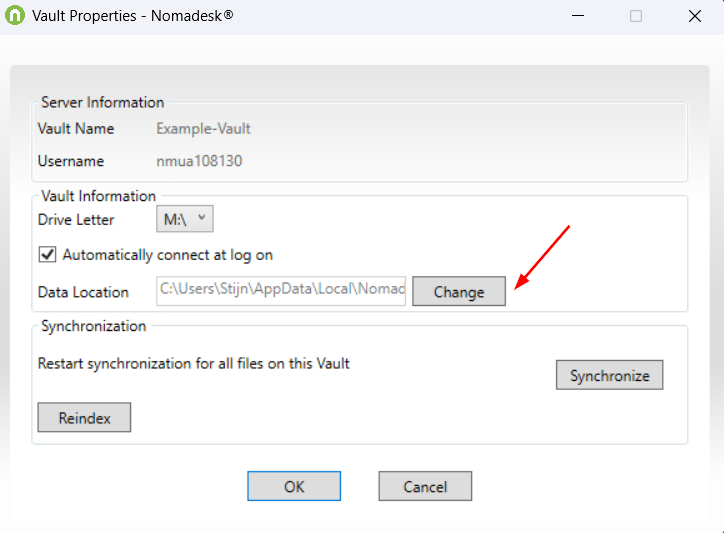
Task: Click the disabled maximize window button
Action: pos(636,16)
